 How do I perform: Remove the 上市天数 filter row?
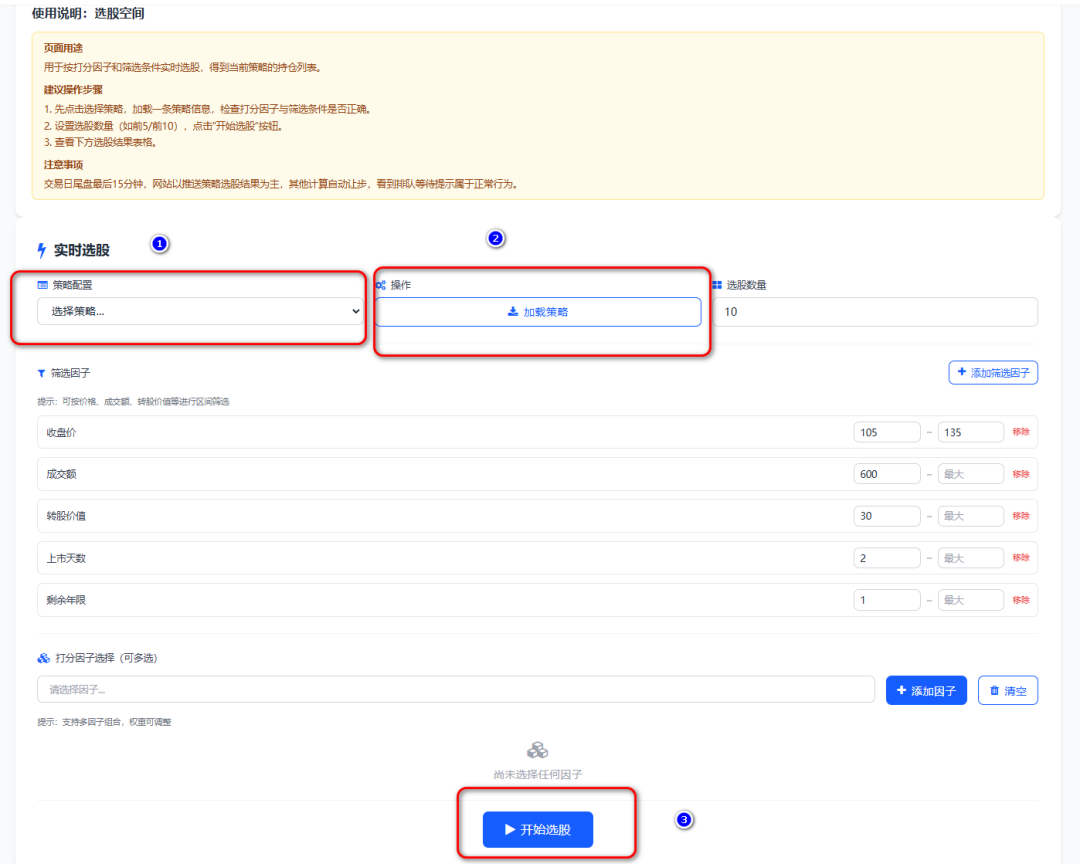point(1021,557)
